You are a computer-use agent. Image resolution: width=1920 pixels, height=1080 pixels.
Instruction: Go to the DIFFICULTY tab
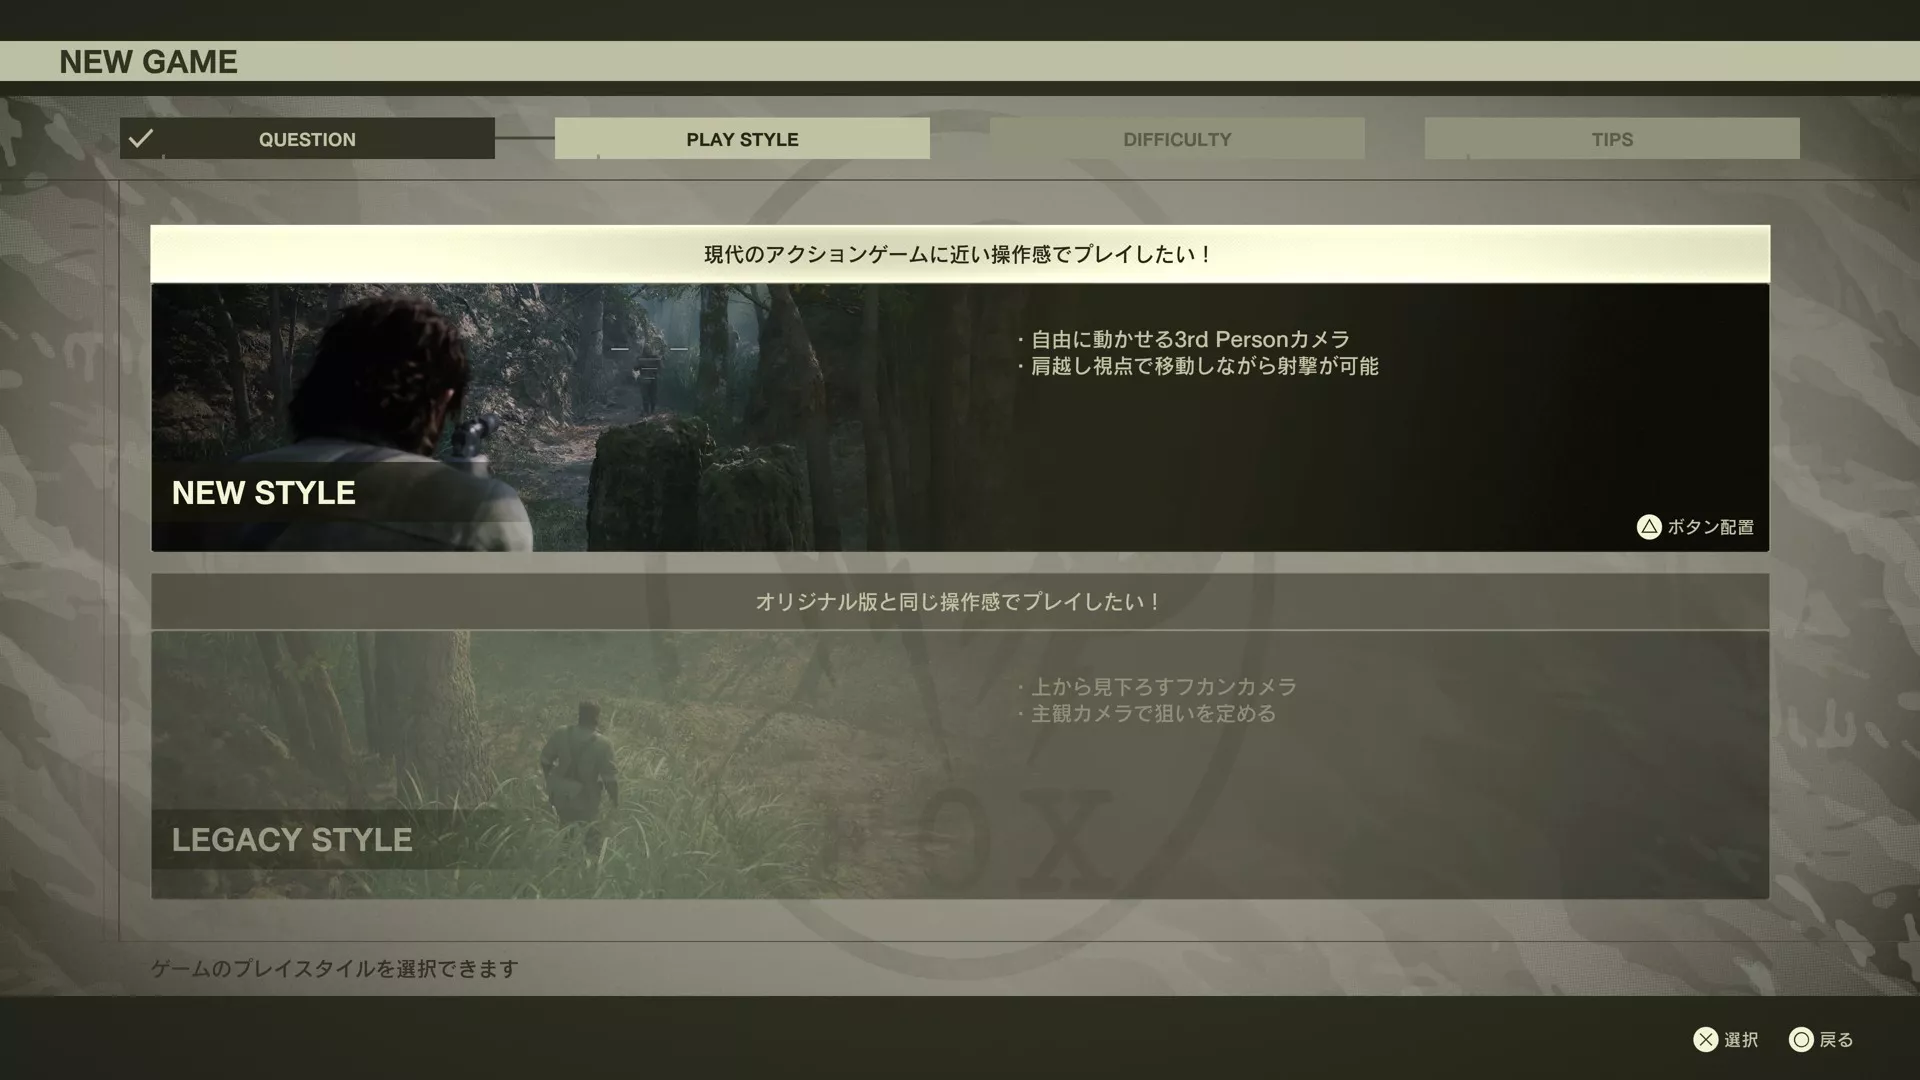click(1177, 139)
